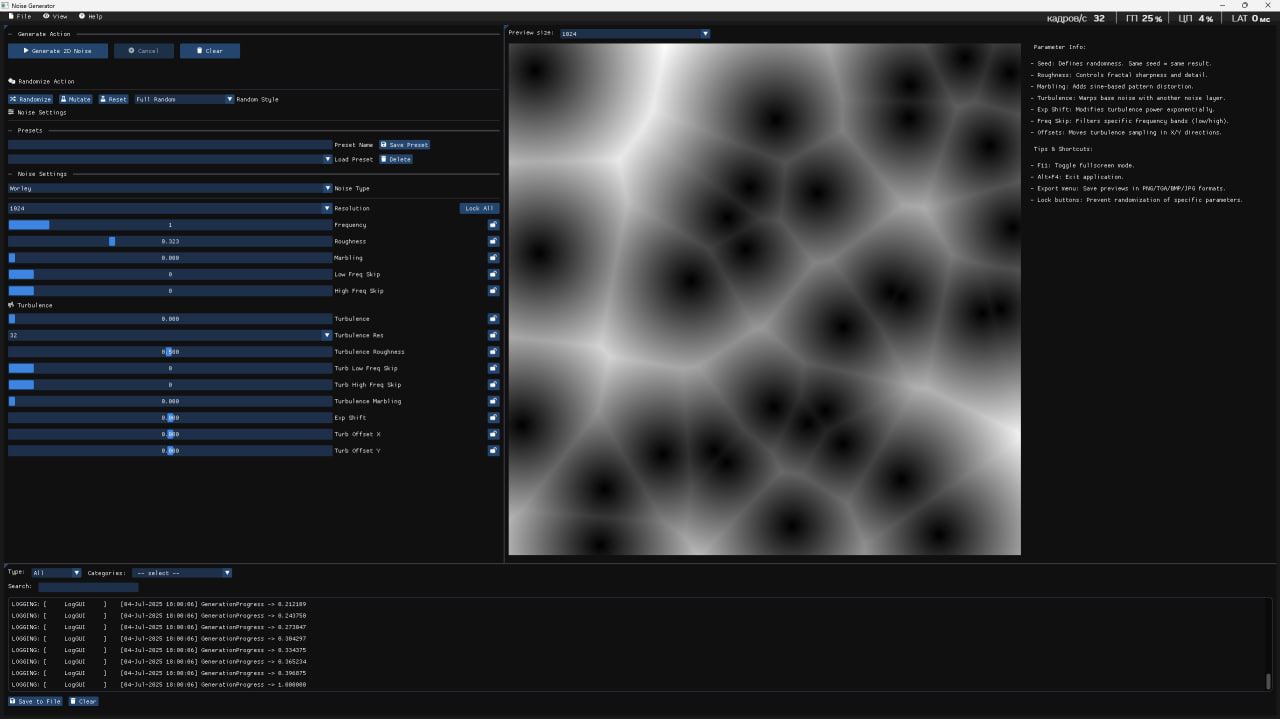
Task: Click the High Freq Skip slider
Action: click(x=170, y=291)
